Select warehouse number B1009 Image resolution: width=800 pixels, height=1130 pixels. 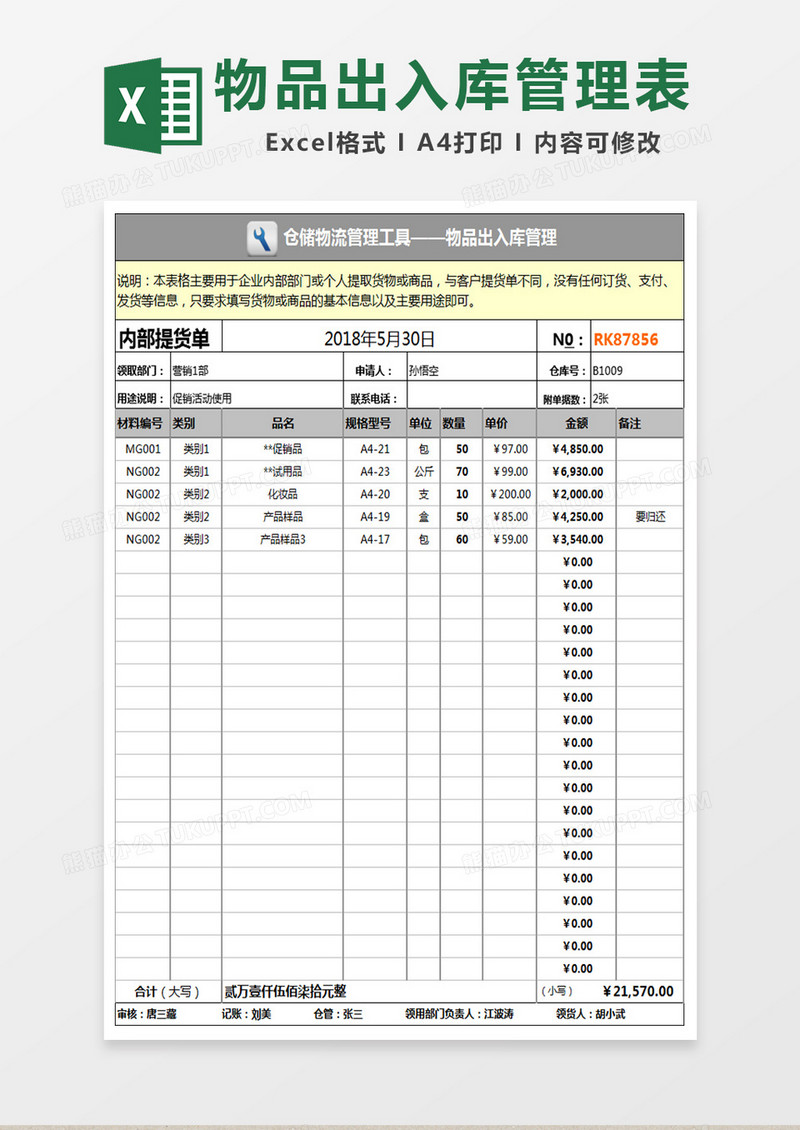pos(608,371)
